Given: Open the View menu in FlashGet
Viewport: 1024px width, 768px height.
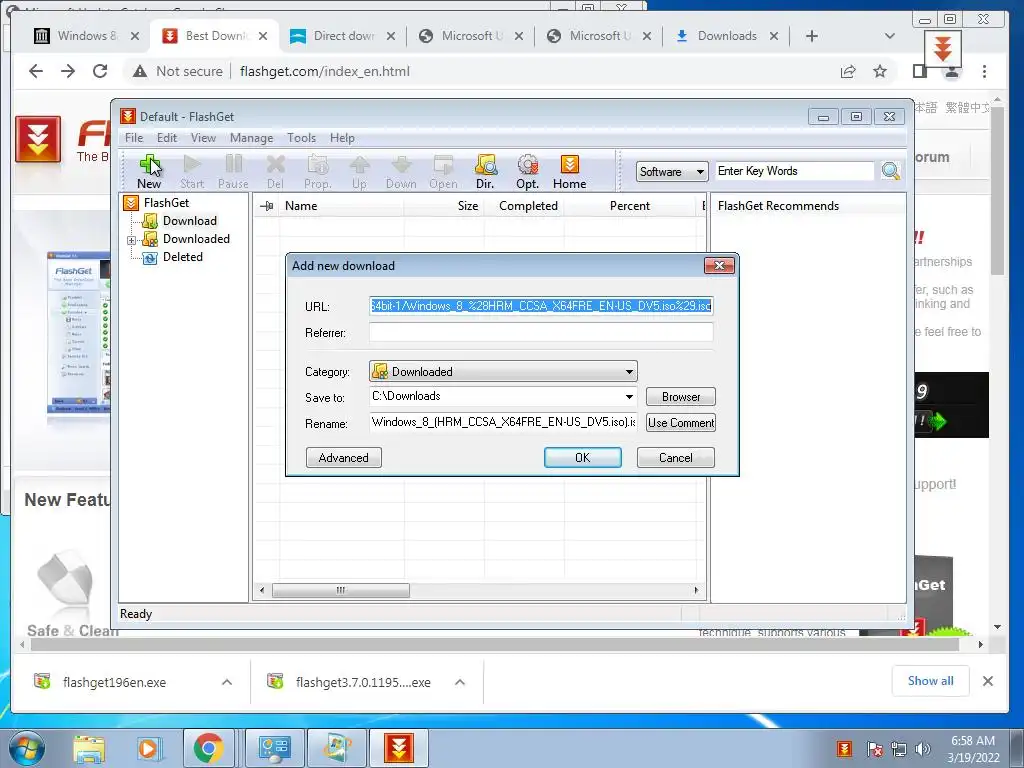Looking at the screenshot, I should pyautogui.click(x=203, y=138).
